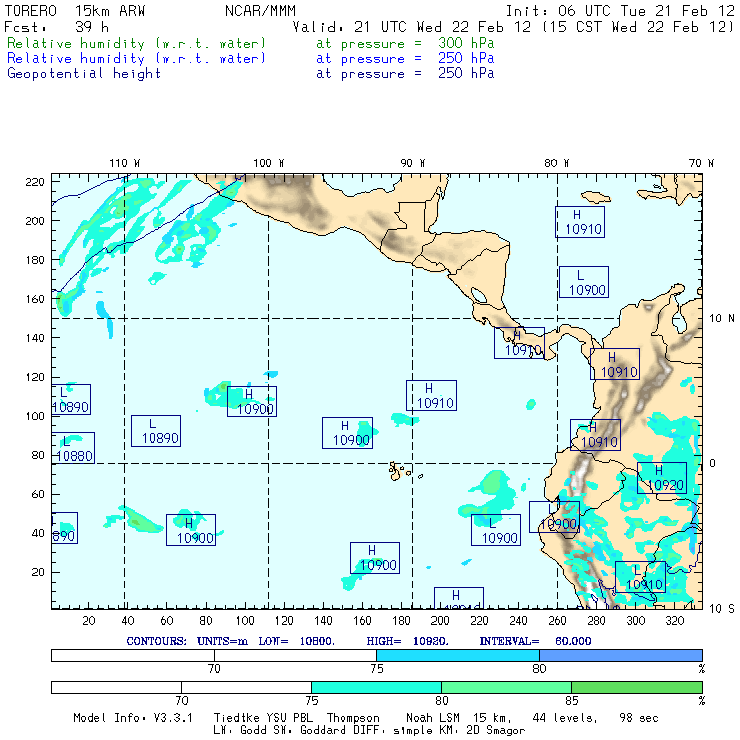Click the 'CONTOURS: UNITS=m' label
740x740 pixels.
pyautogui.click(x=187, y=641)
